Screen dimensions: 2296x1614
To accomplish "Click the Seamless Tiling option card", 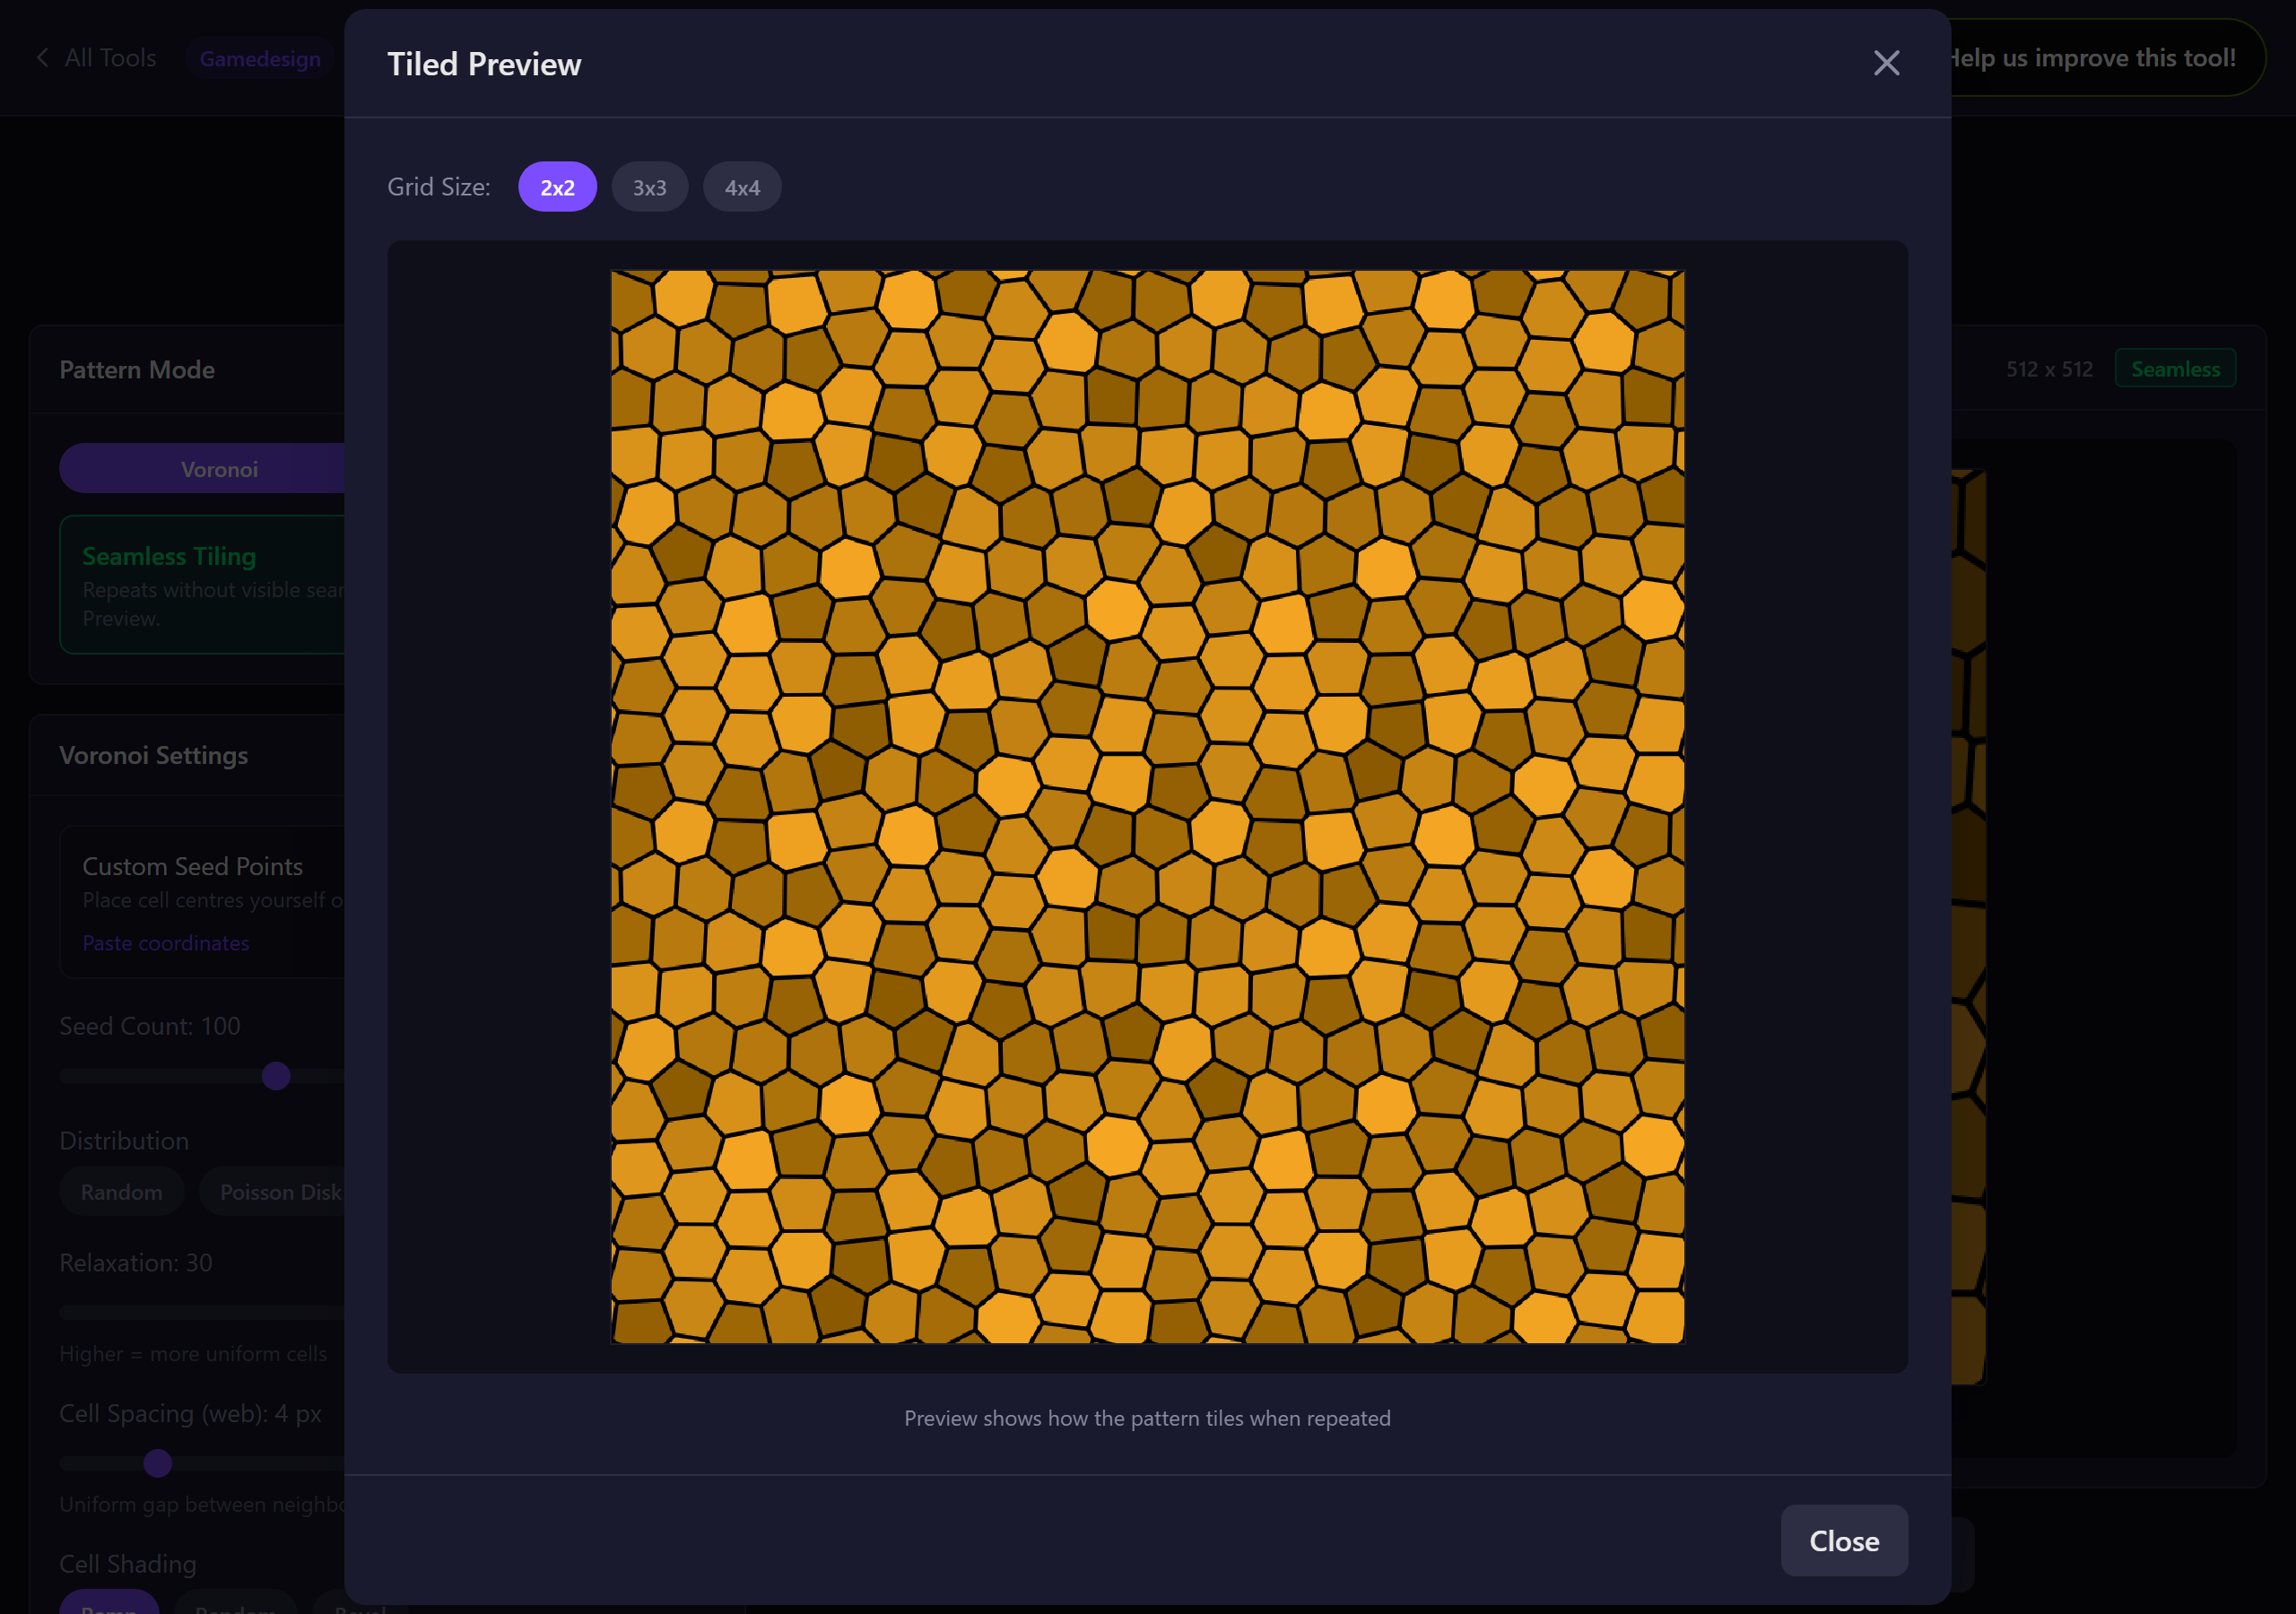I will coord(202,585).
